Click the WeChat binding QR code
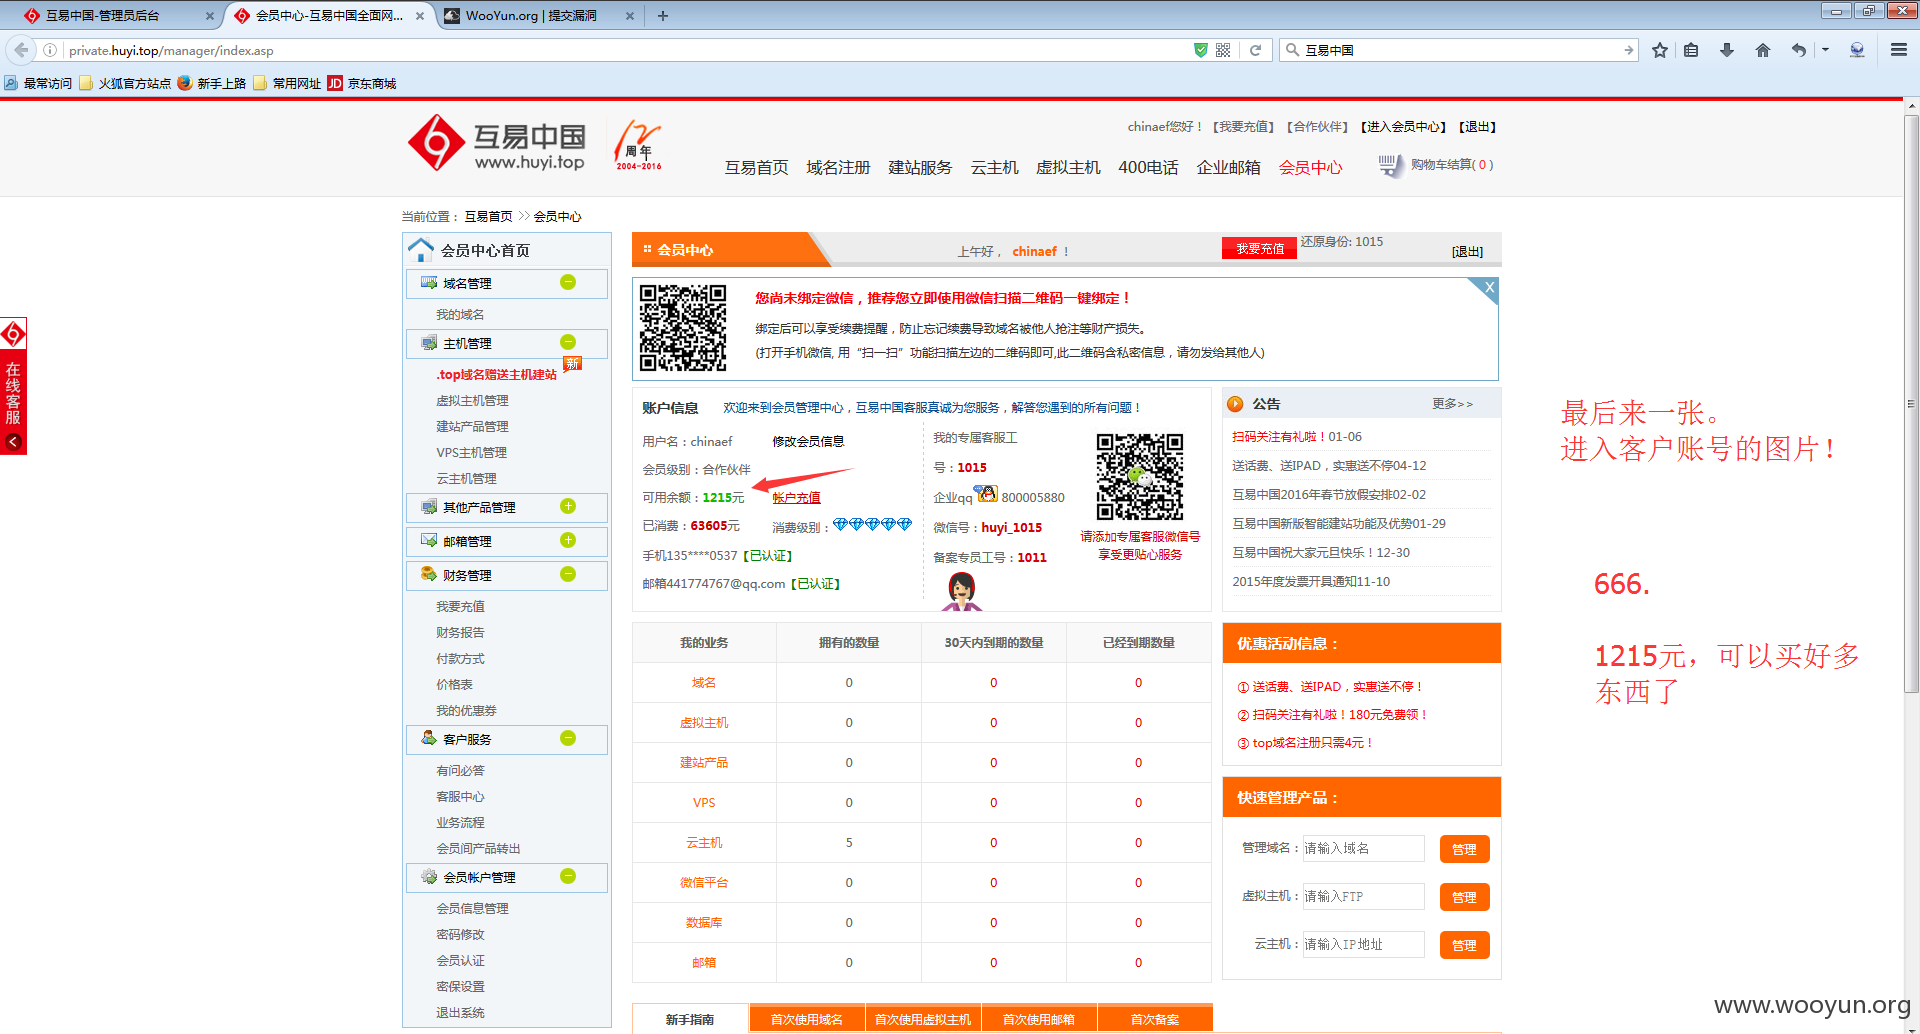This screenshot has width=1920, height=1034. (x=683, y=328)
